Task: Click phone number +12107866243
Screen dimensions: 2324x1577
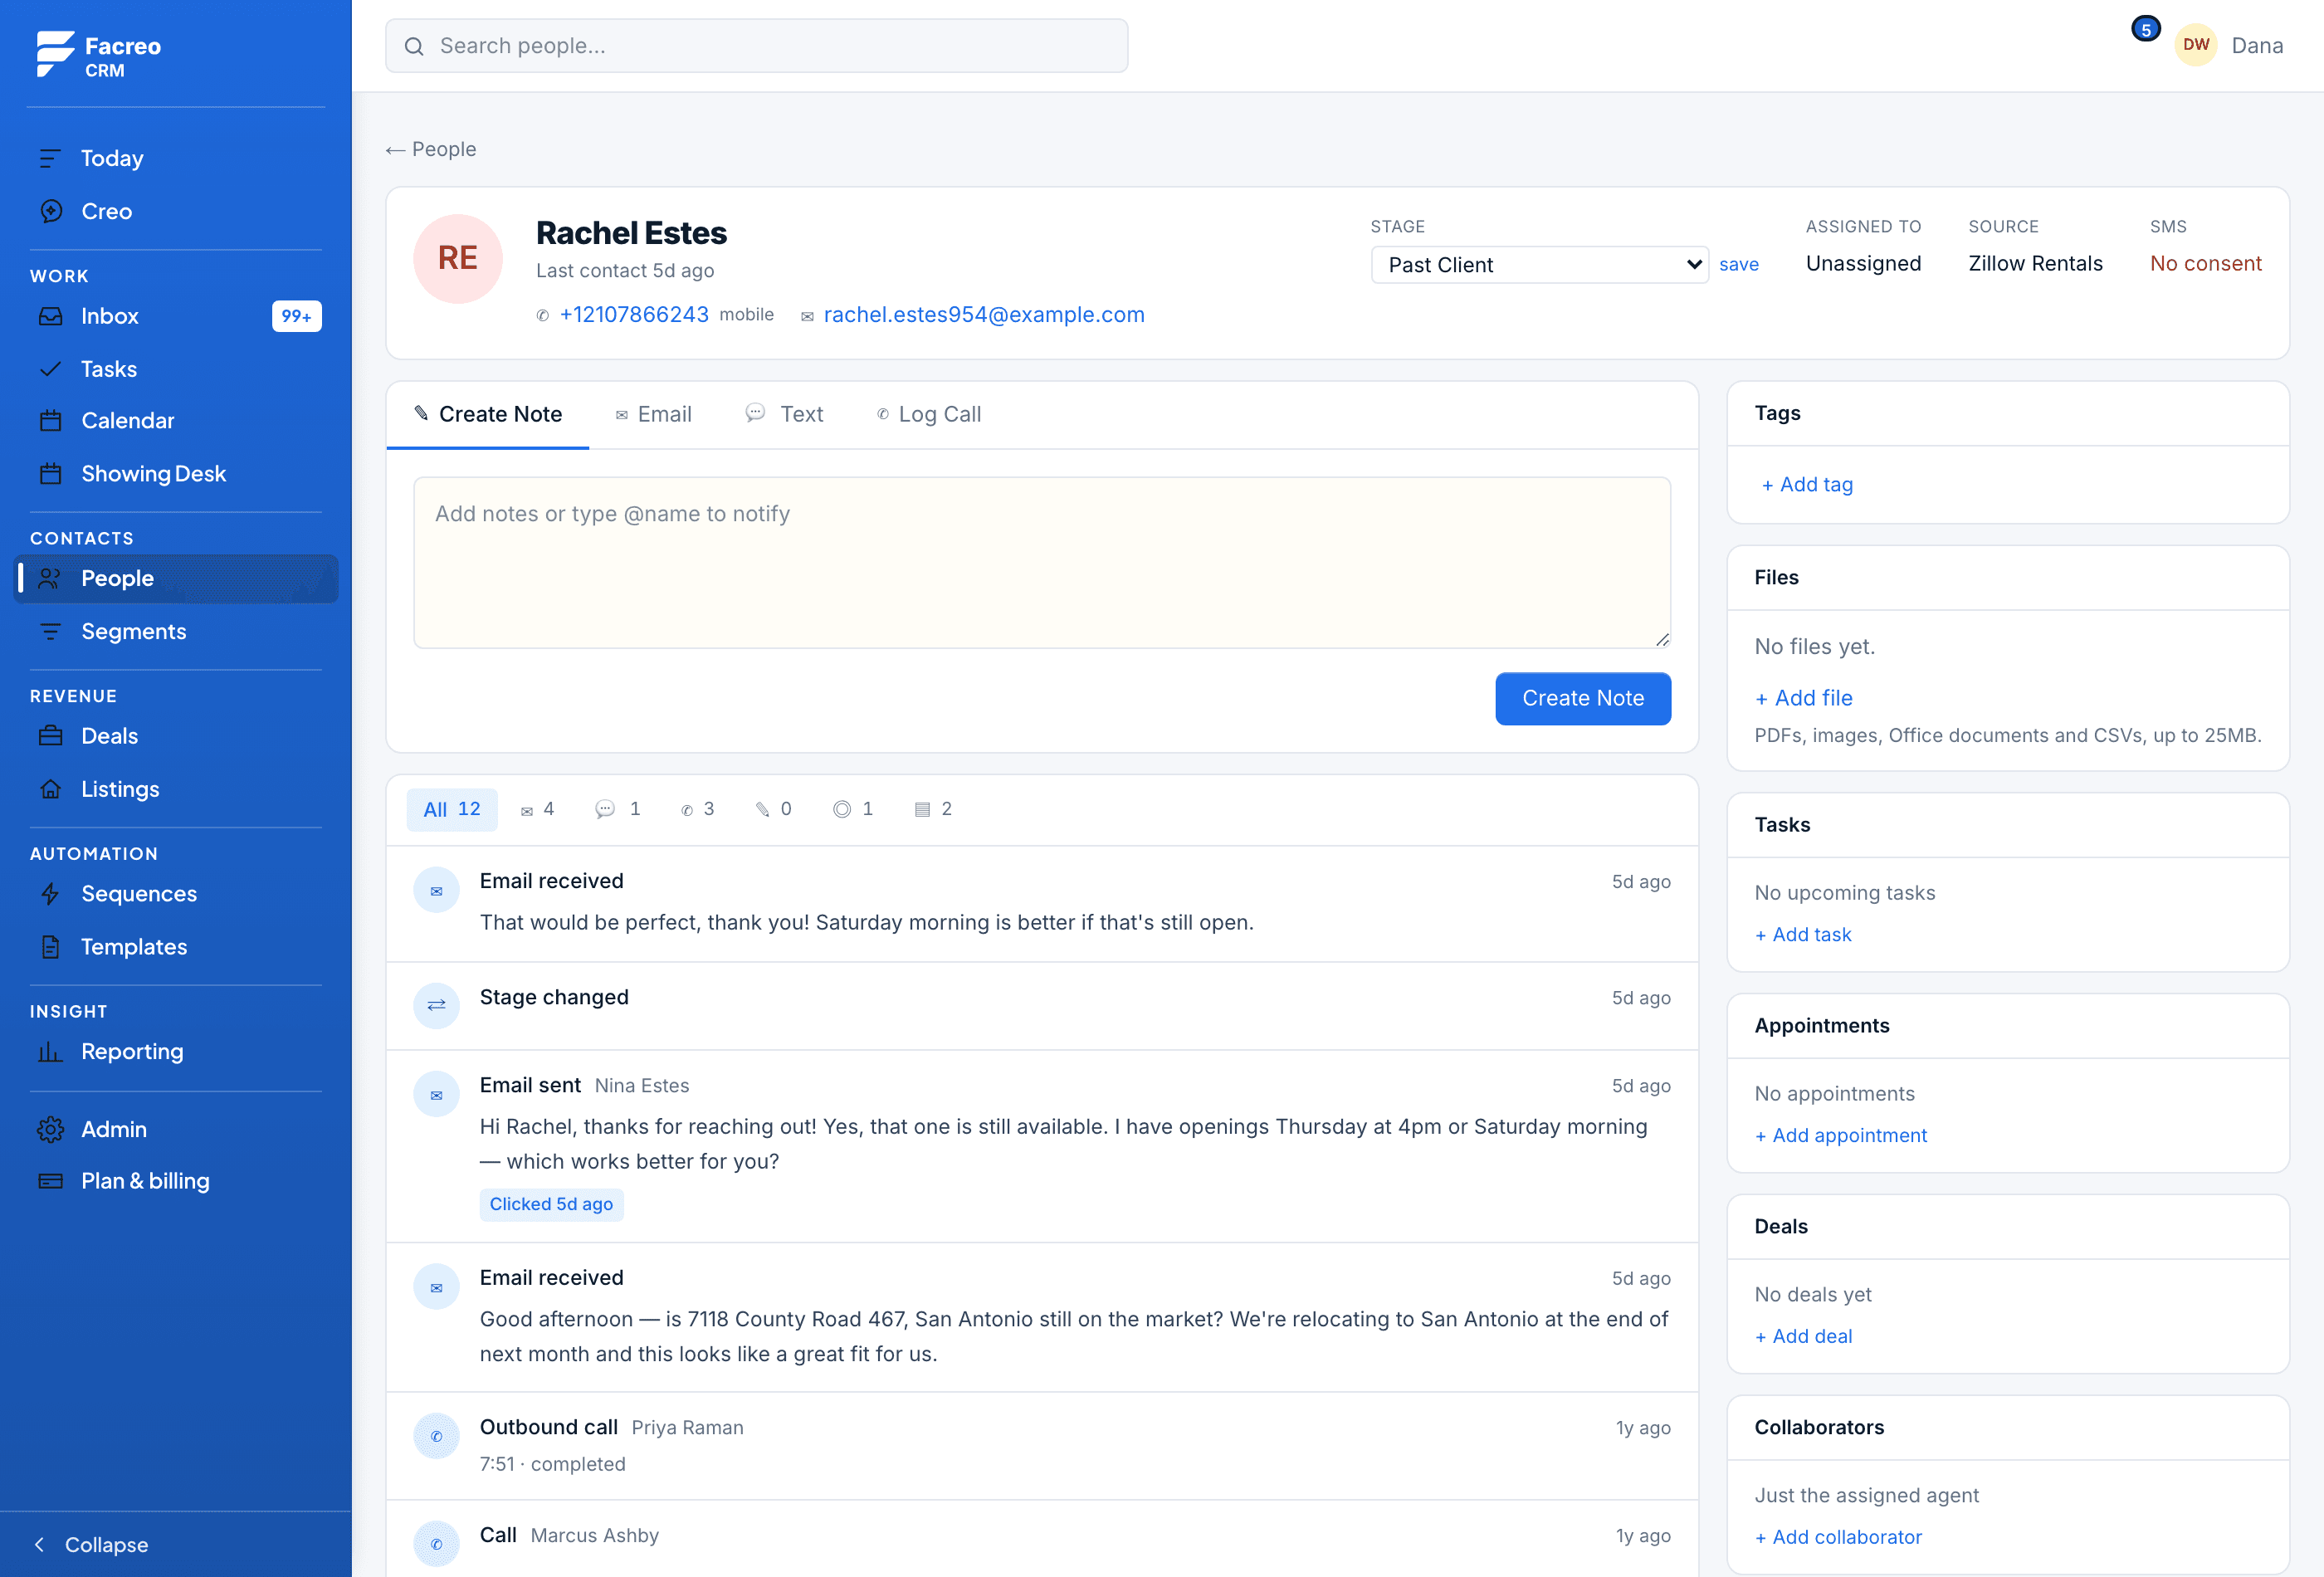Action: coord(634,315)
